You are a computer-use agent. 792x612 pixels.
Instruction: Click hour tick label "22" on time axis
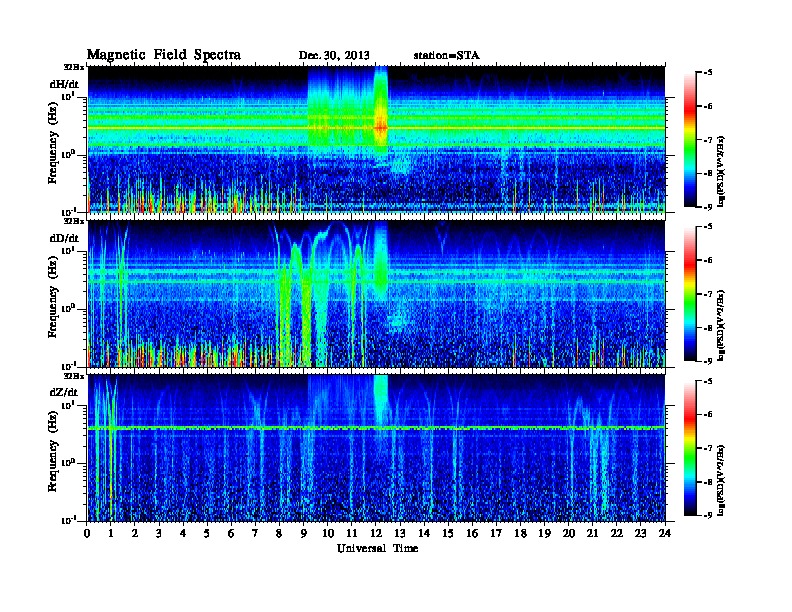pos(617,533)
